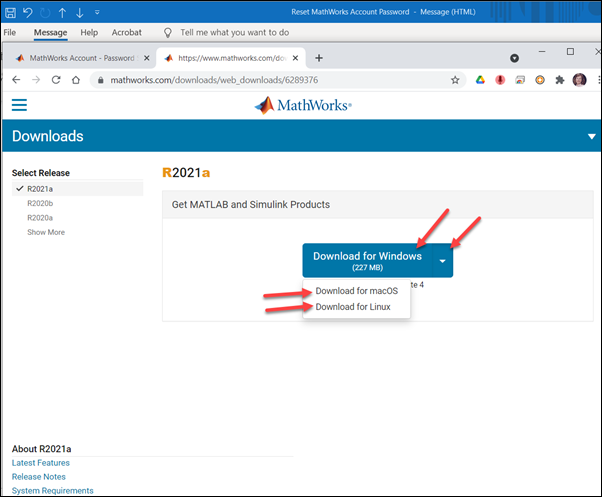
Task: Open the System Requirements link
Action: click(x=53, y=490)
